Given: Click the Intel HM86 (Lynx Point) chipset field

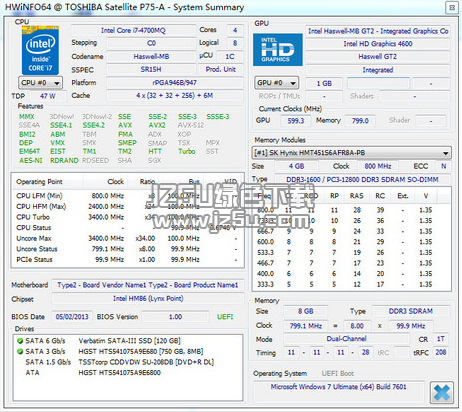Looking at the screenshot, I should coord(148,299).
